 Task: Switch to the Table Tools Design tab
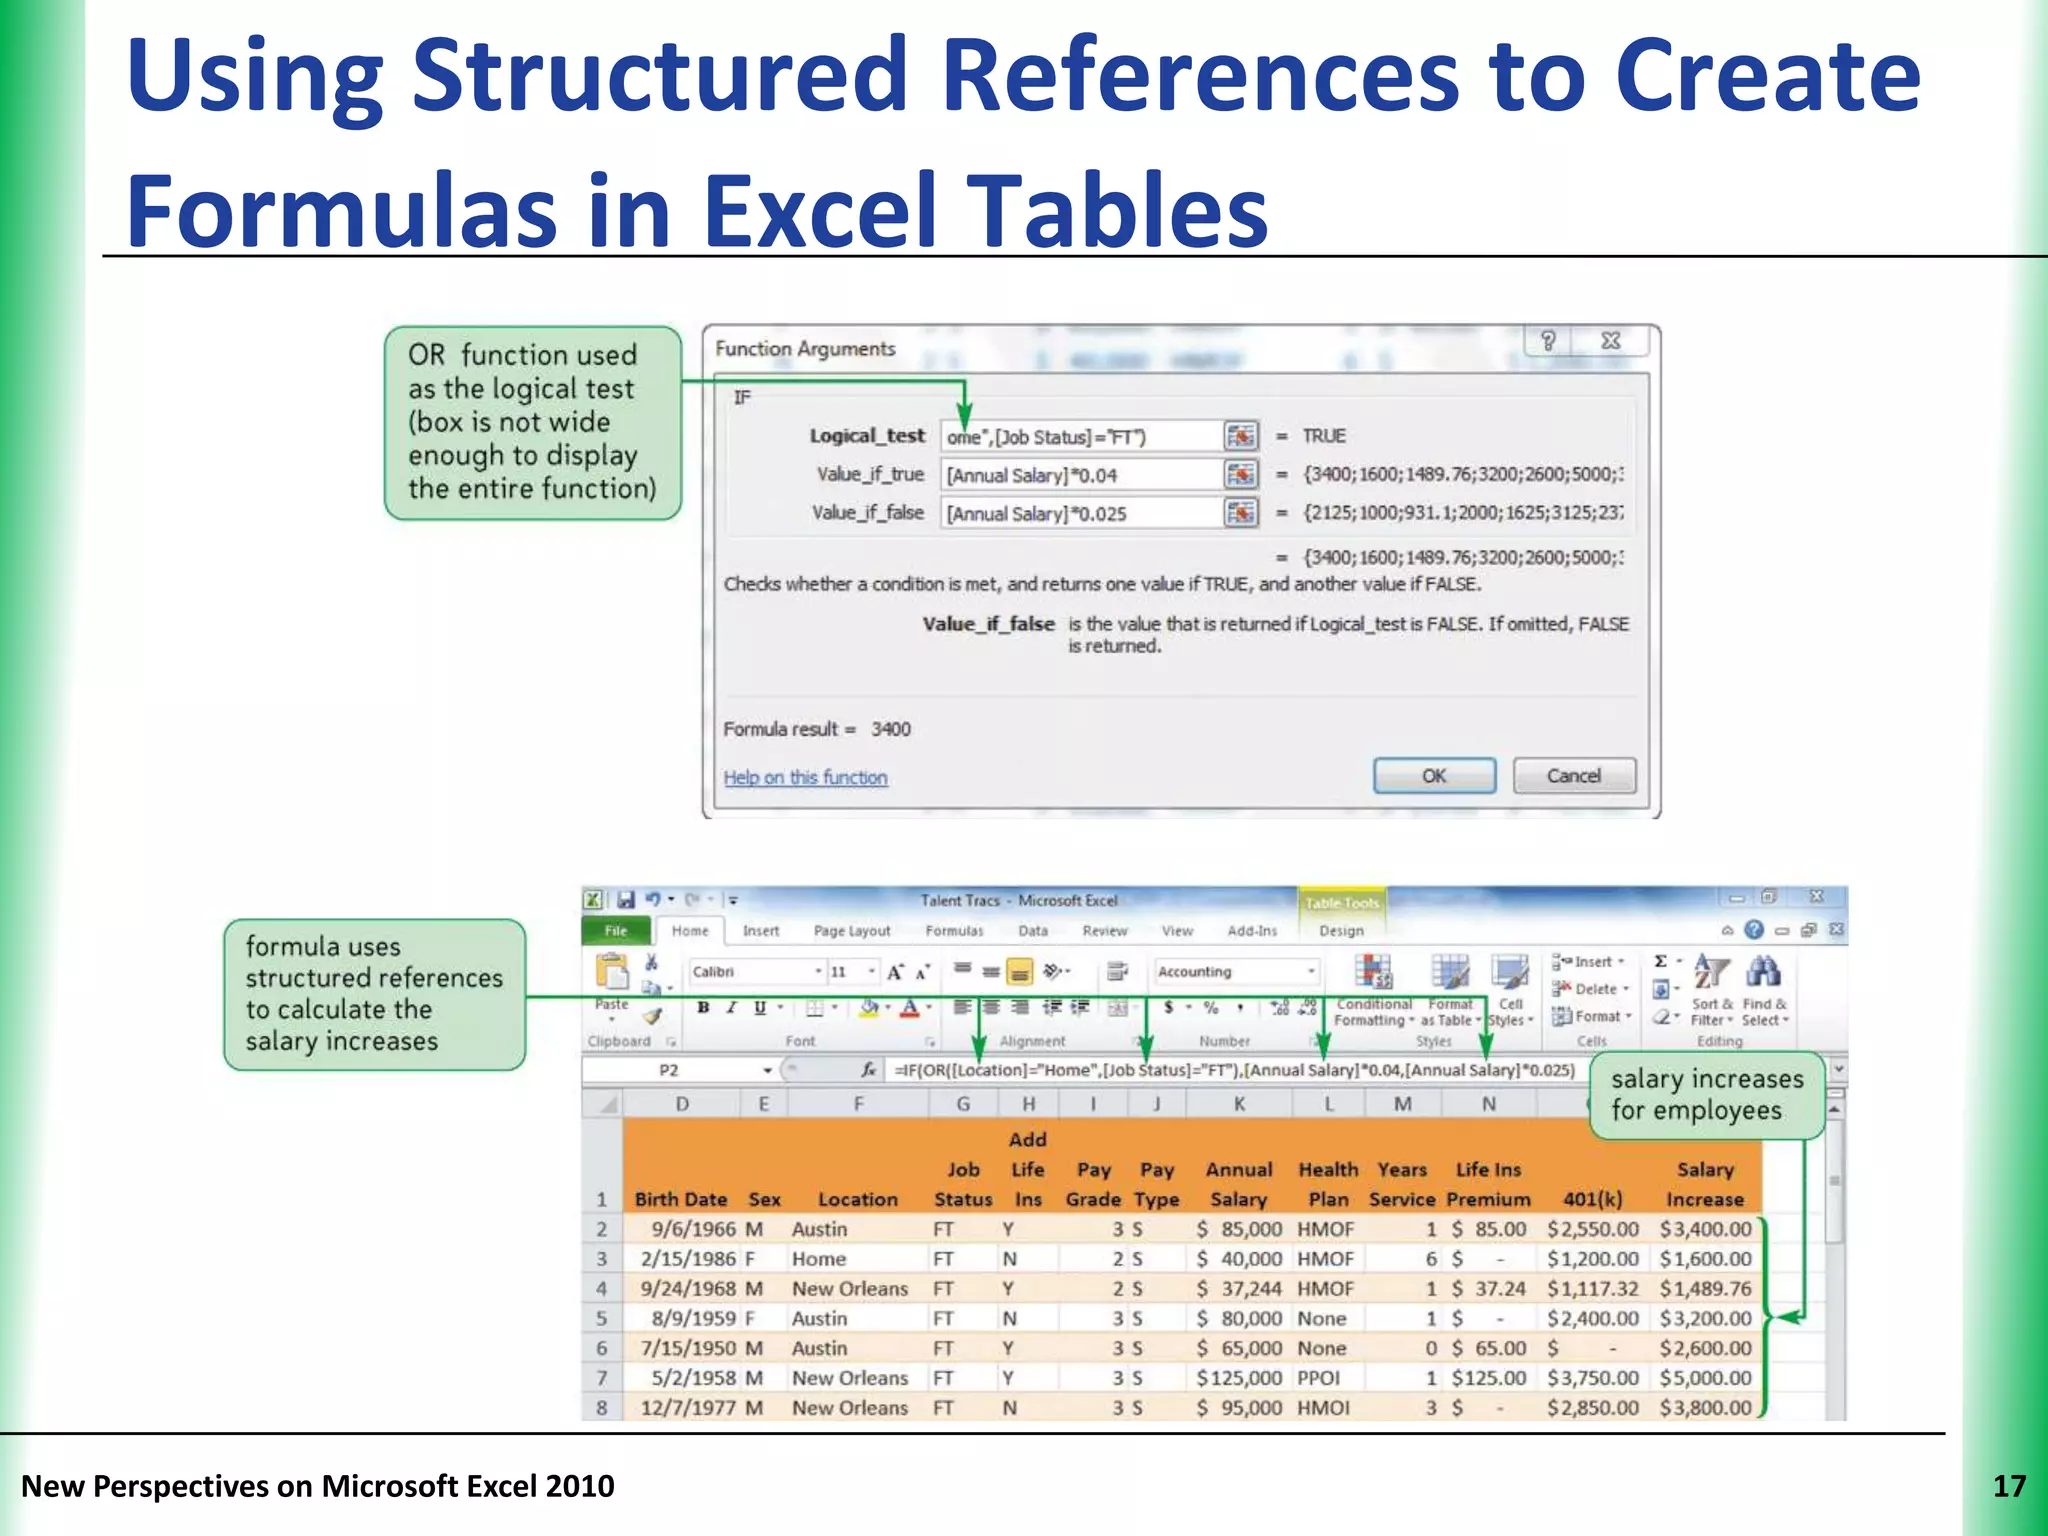pyautogui.click(x=1341, y=930)
